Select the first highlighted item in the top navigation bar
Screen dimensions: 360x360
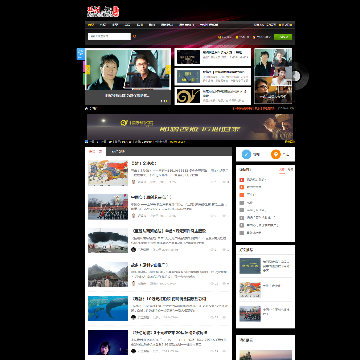(91, 25)
